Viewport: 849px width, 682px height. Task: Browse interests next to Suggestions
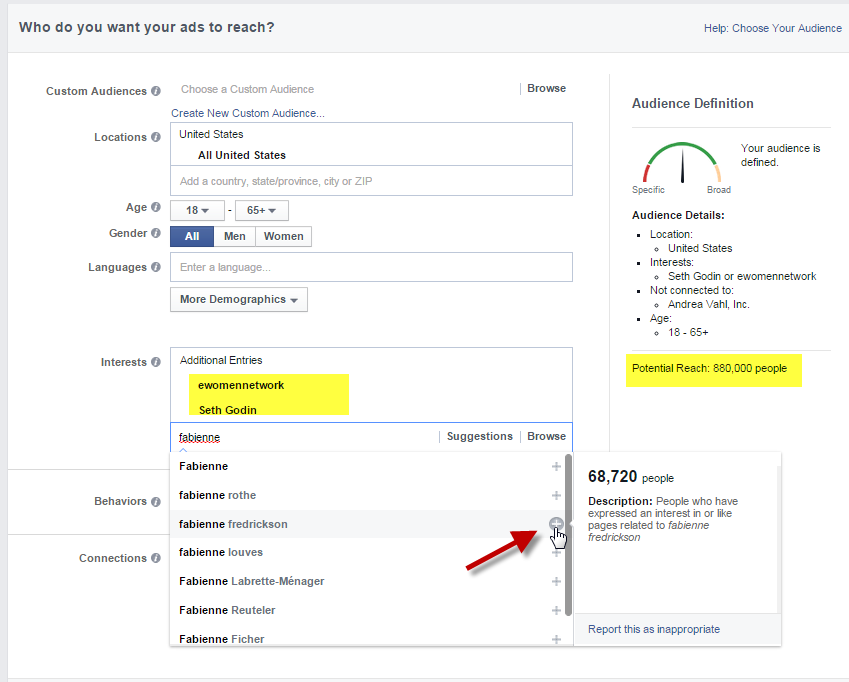(546, 436)
